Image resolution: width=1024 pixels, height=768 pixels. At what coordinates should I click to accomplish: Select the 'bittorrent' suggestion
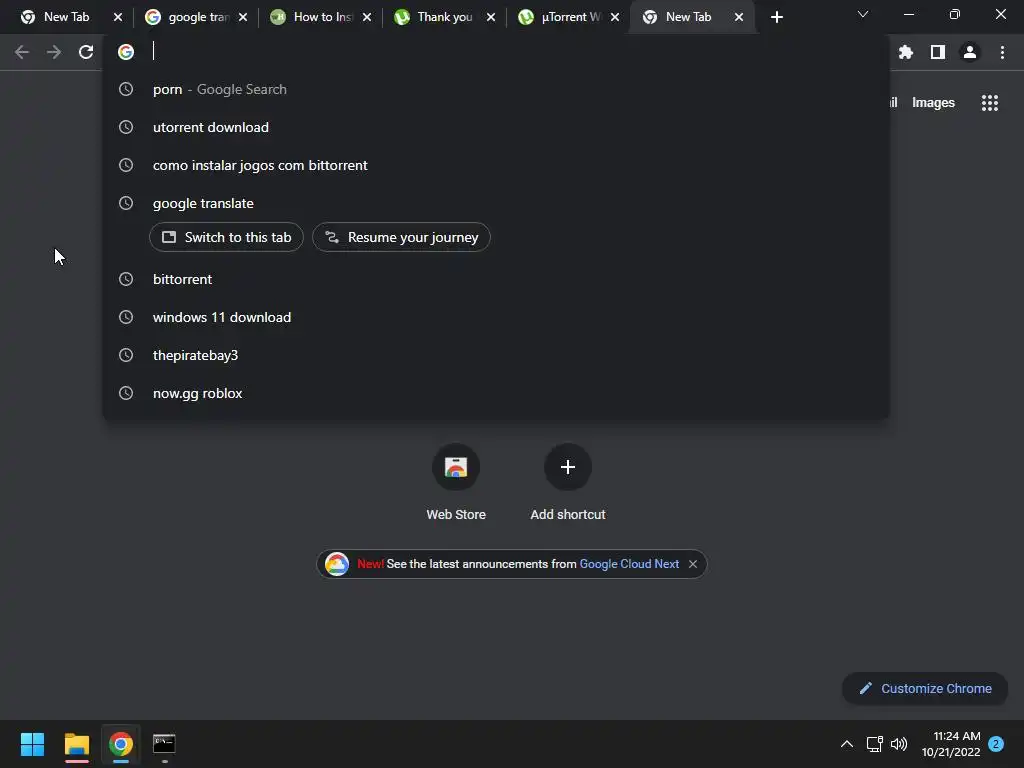pos(496,279)
